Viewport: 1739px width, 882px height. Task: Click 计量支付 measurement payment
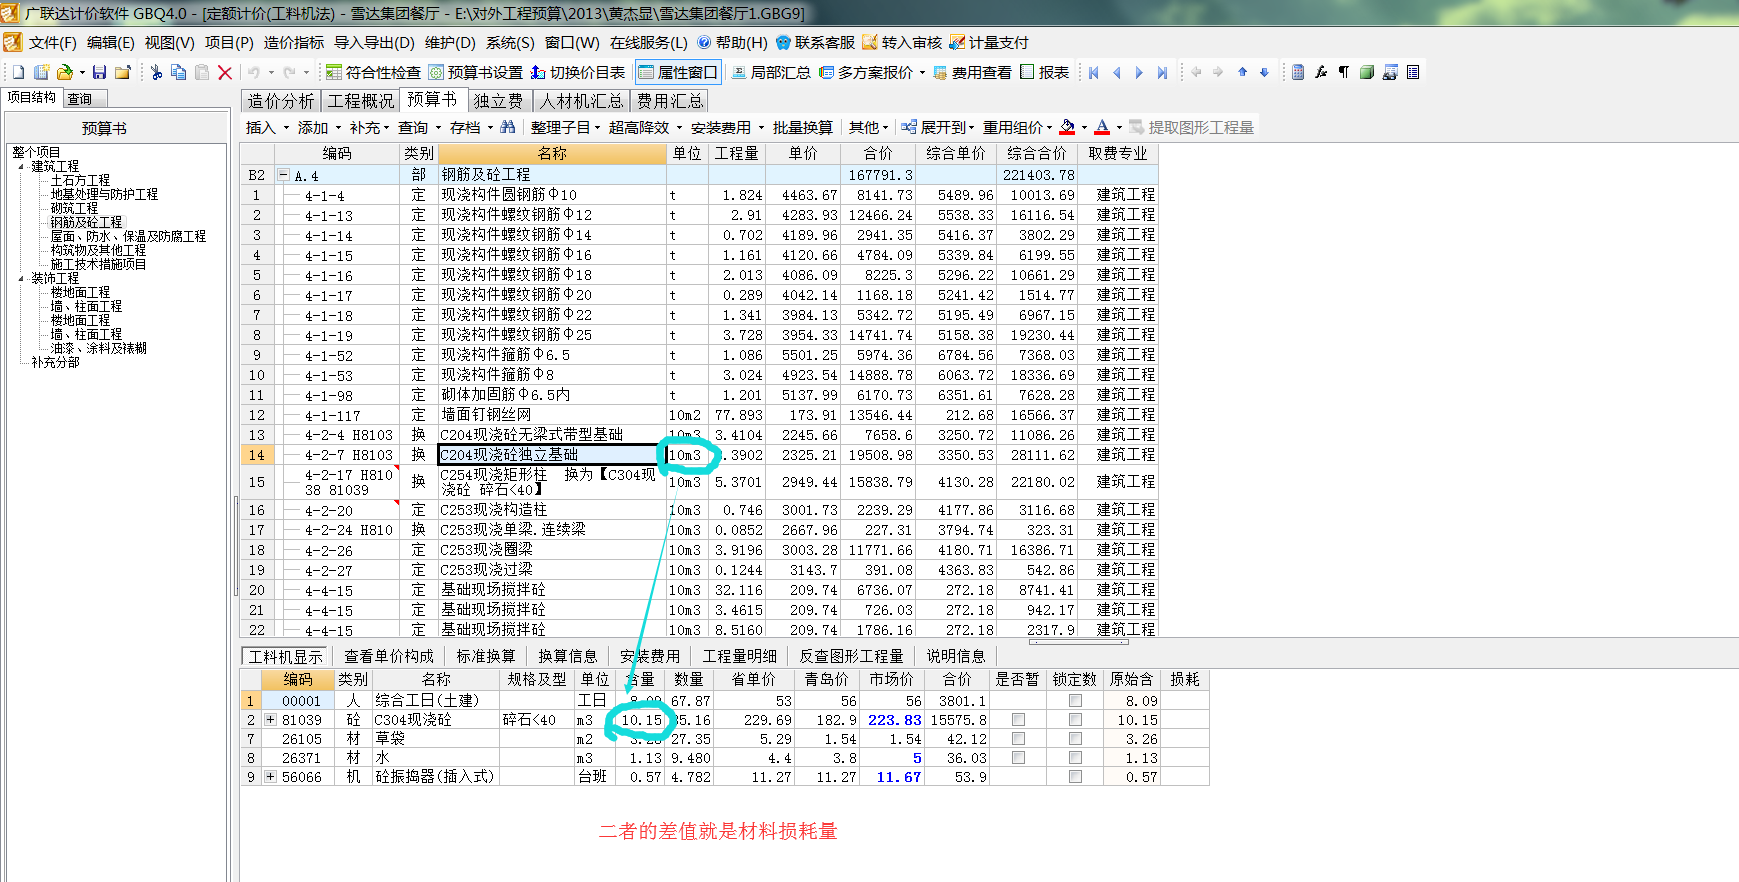989,42
